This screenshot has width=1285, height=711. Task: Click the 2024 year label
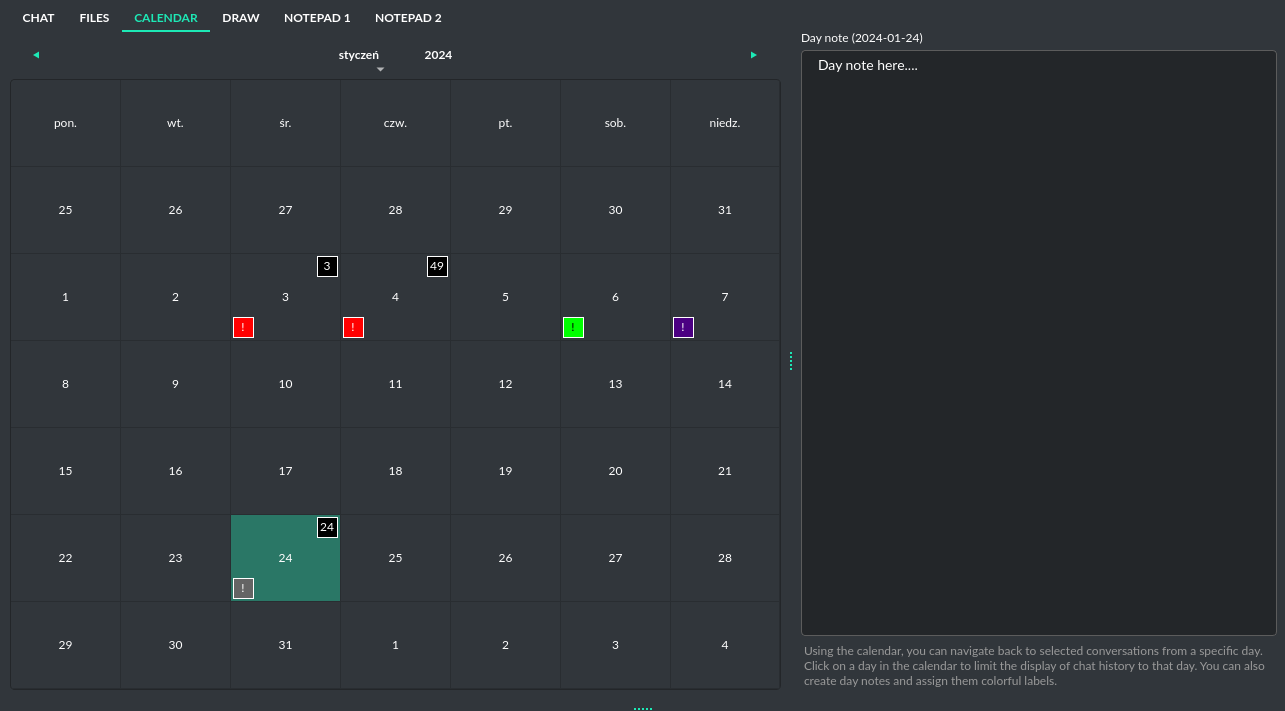438,55
